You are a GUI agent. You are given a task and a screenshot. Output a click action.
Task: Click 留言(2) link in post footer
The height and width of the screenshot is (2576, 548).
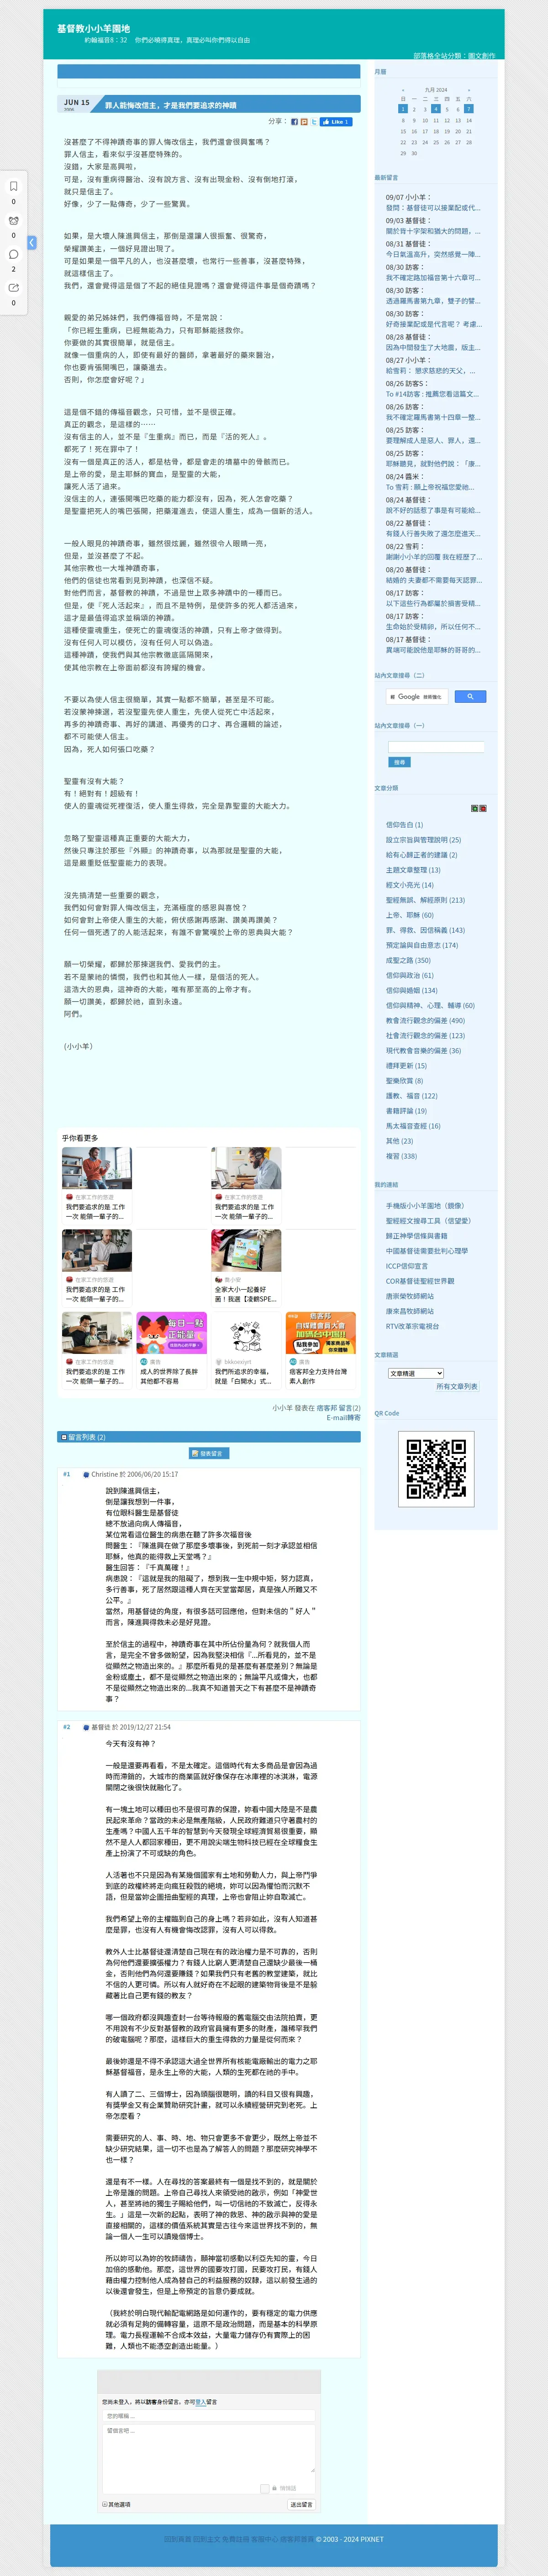click(350, 1408)
